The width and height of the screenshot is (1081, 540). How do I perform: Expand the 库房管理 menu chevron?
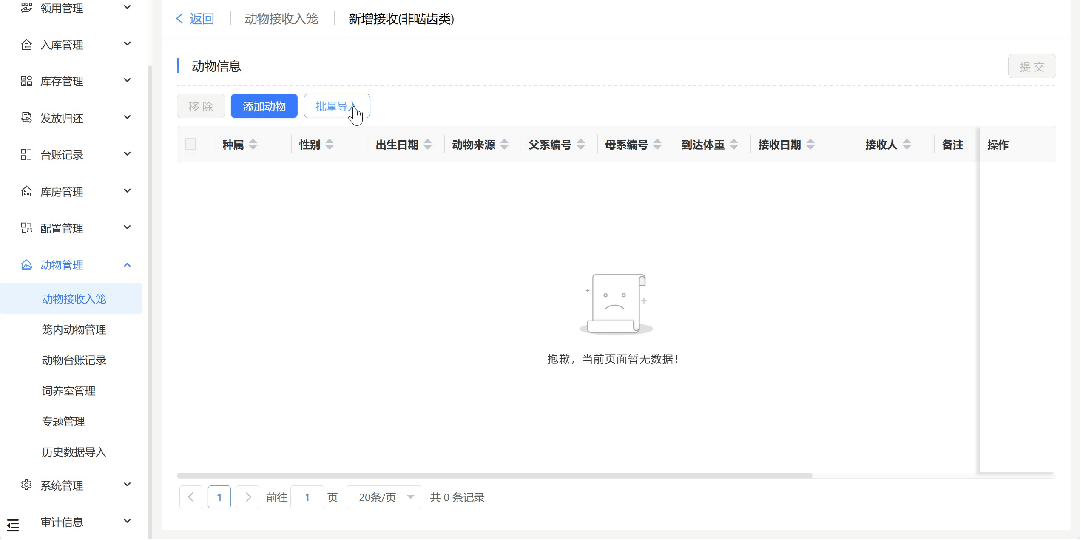[128, 190]
